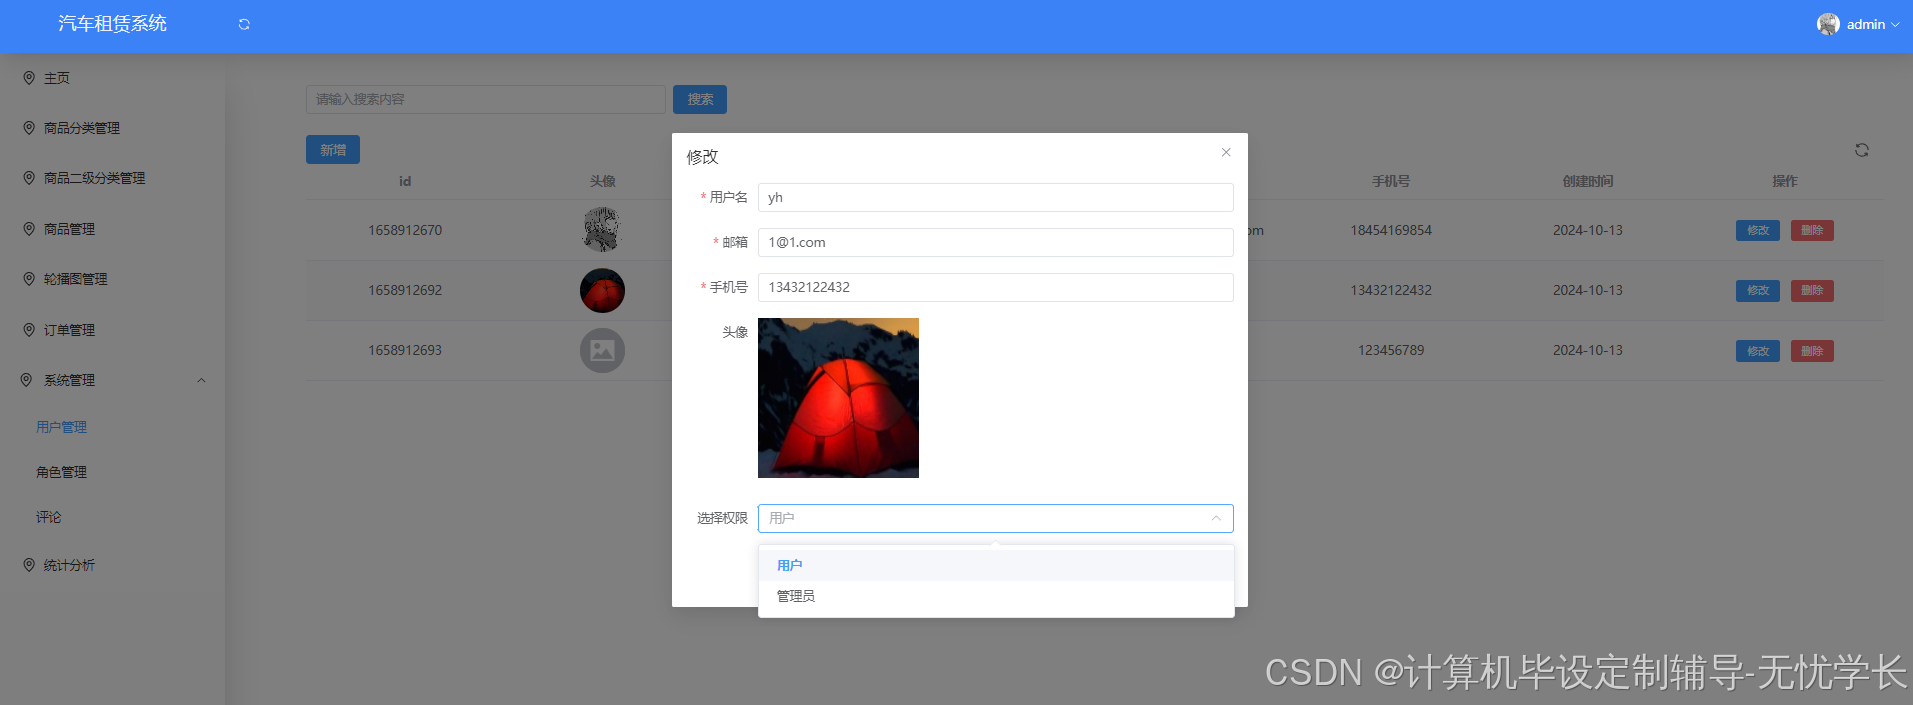Collapse the 选择权限 dropdown arrow

pos(1216,518)
